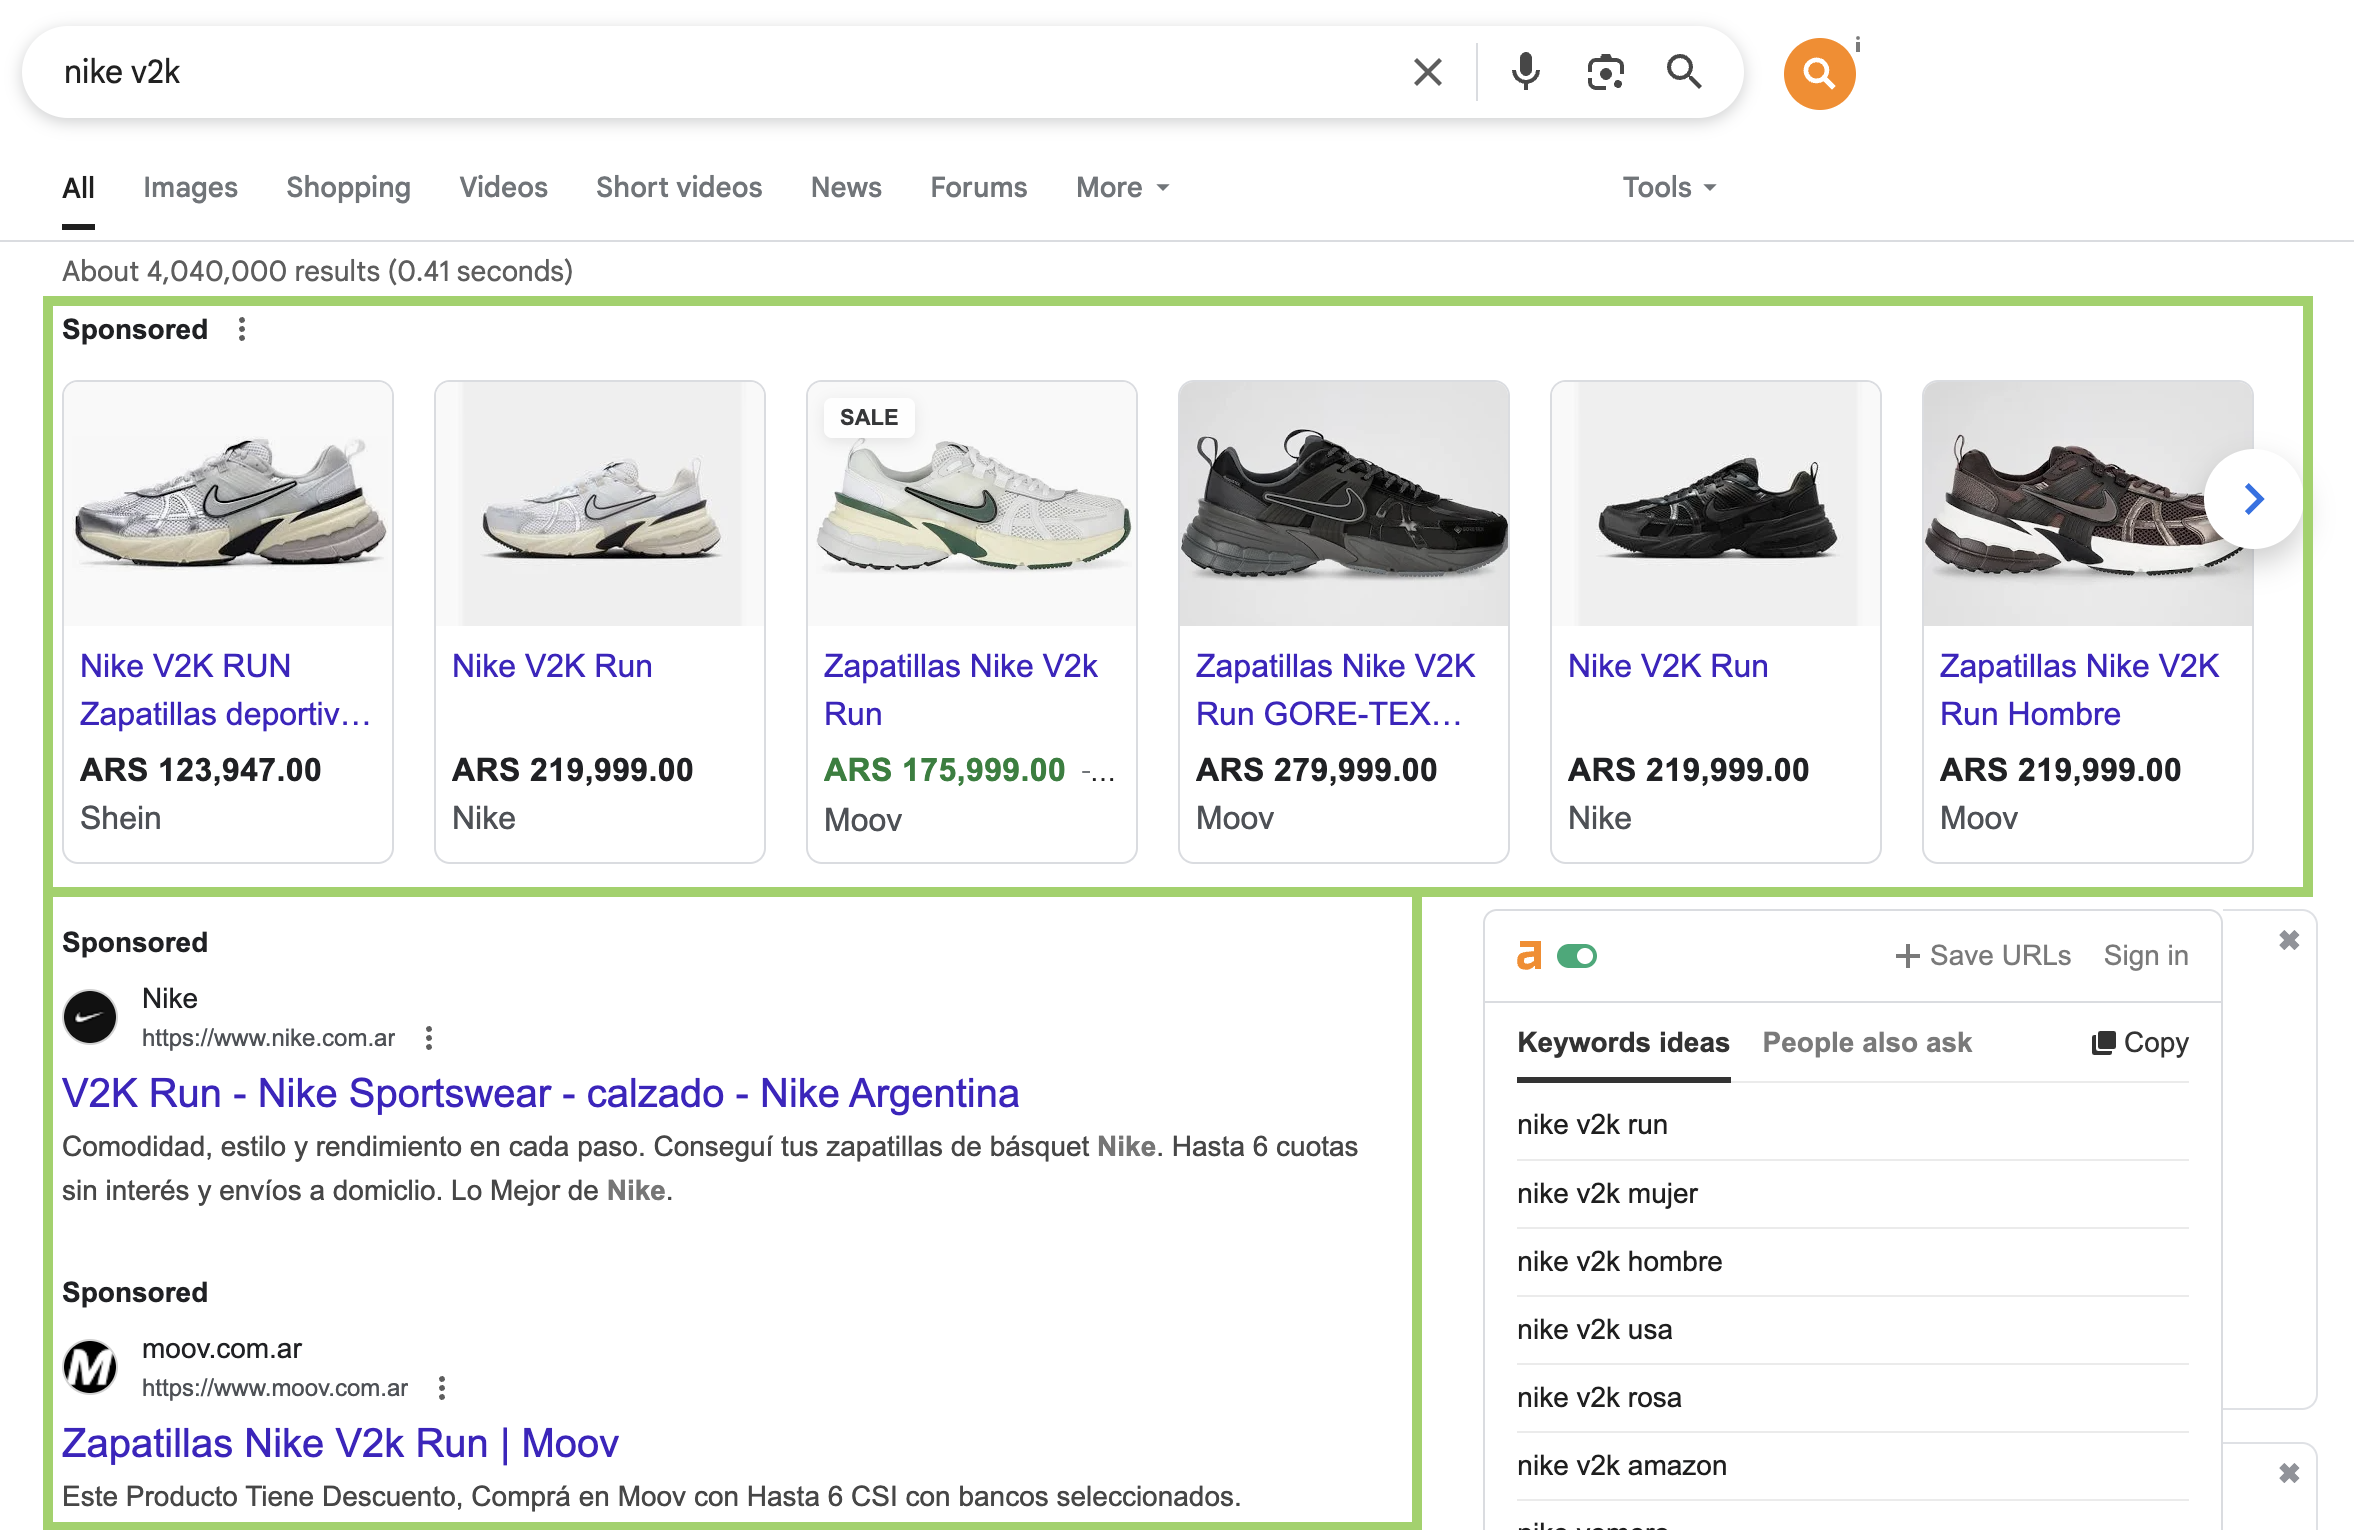Click the Nike swoosh favicon
The image size is (2354, 1530).
[90, 1017]
